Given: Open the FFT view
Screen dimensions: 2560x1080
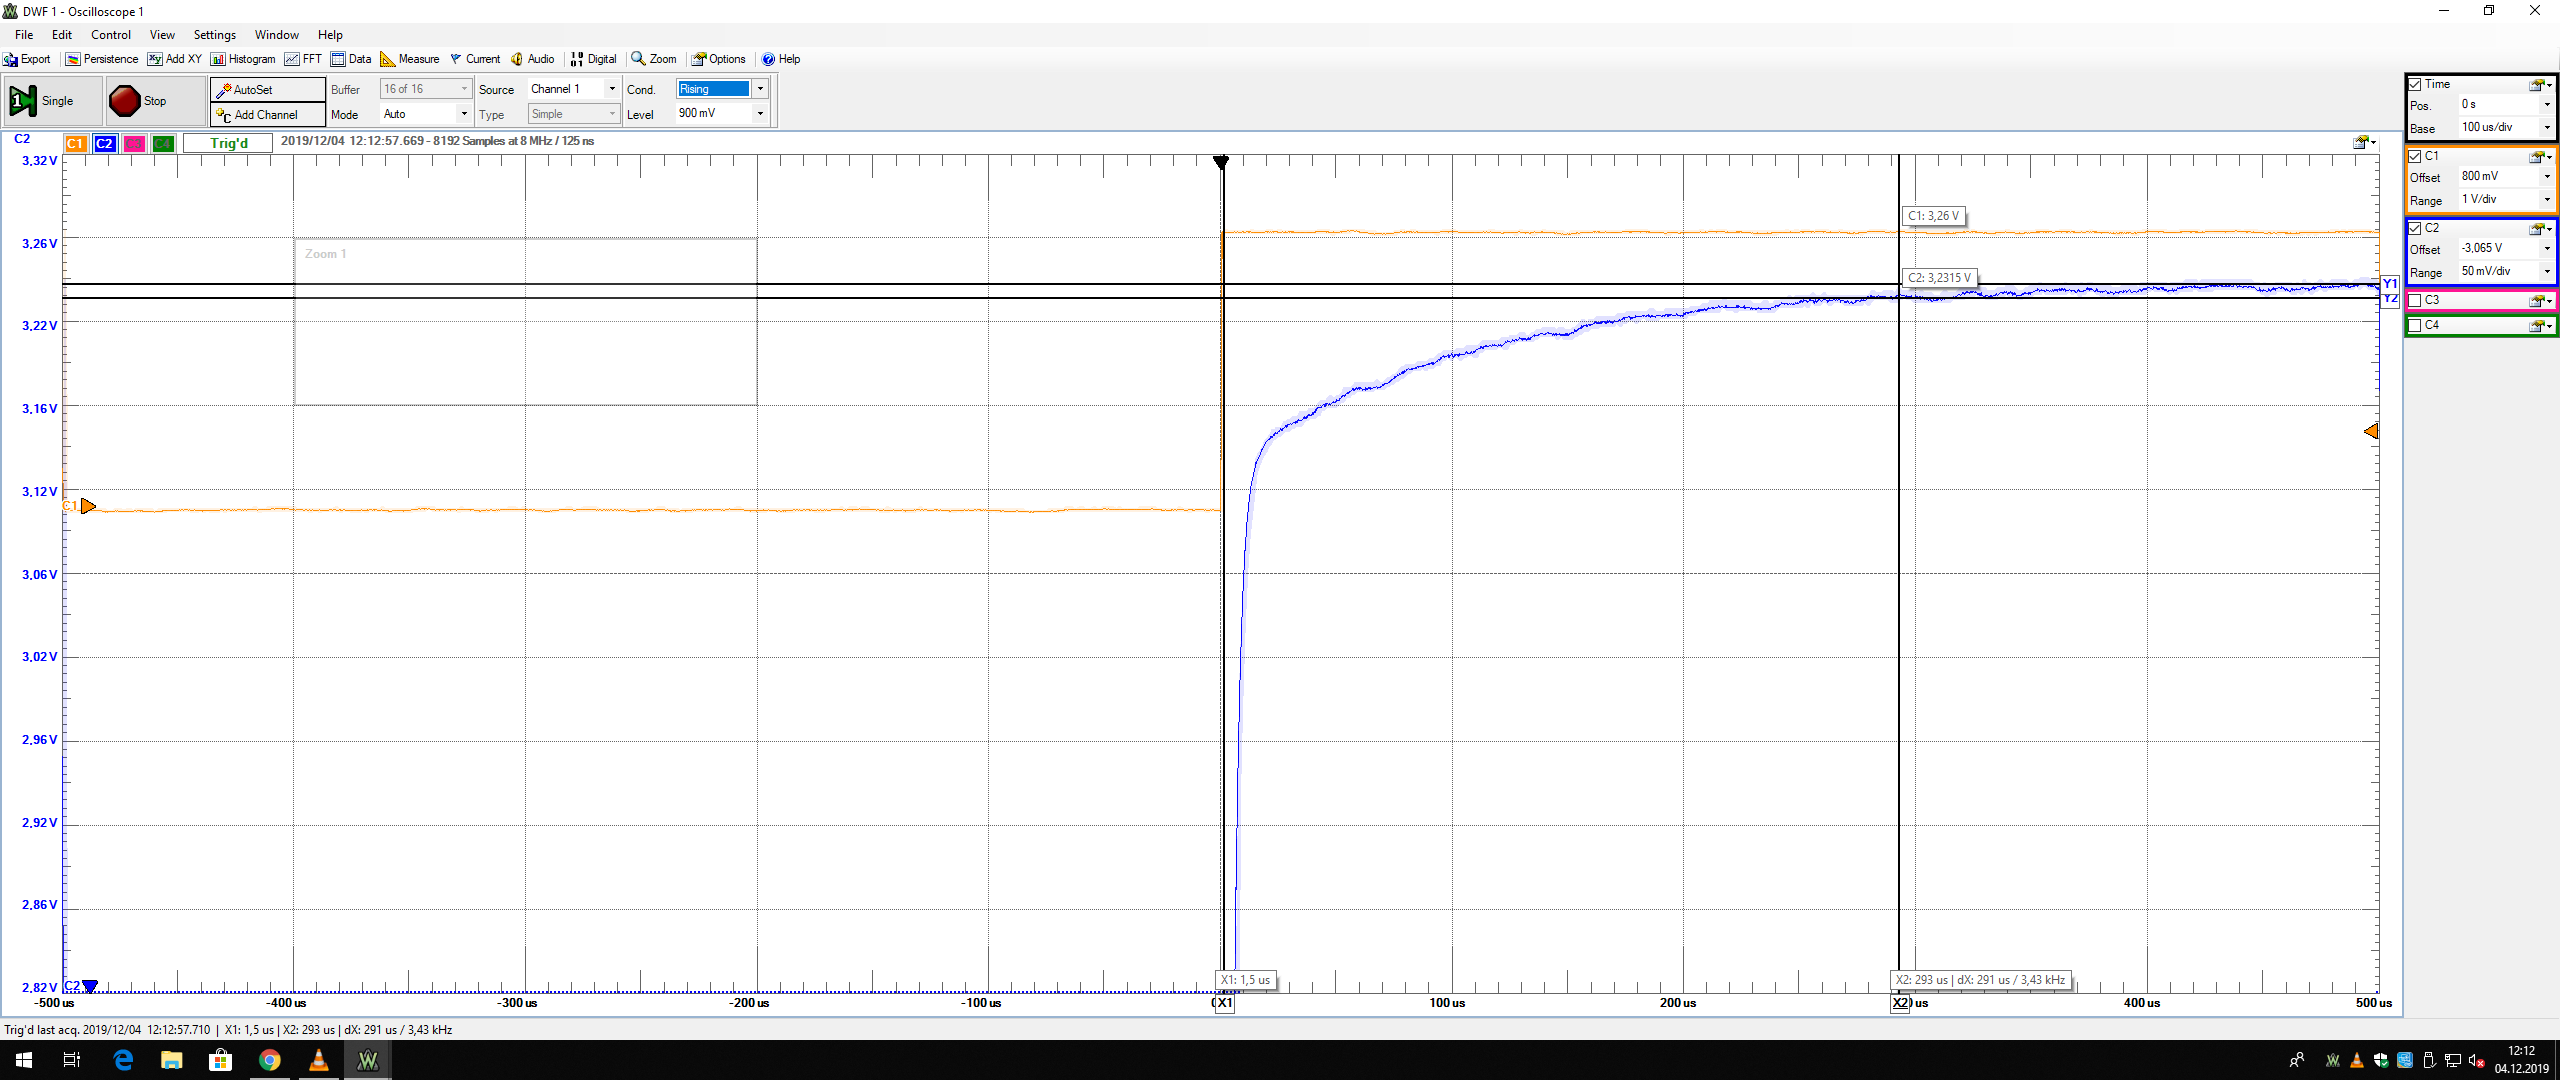Looking at the screenshot, I should click(x=303, y=59).
